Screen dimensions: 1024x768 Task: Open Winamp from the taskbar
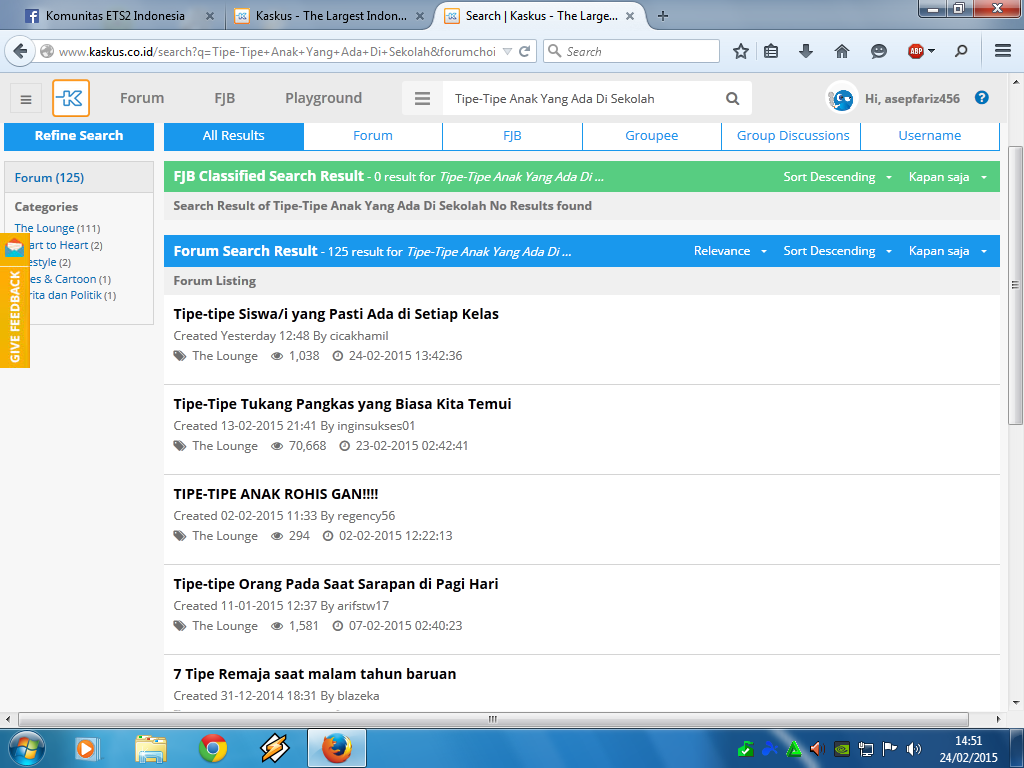click(x=275, y=748)
